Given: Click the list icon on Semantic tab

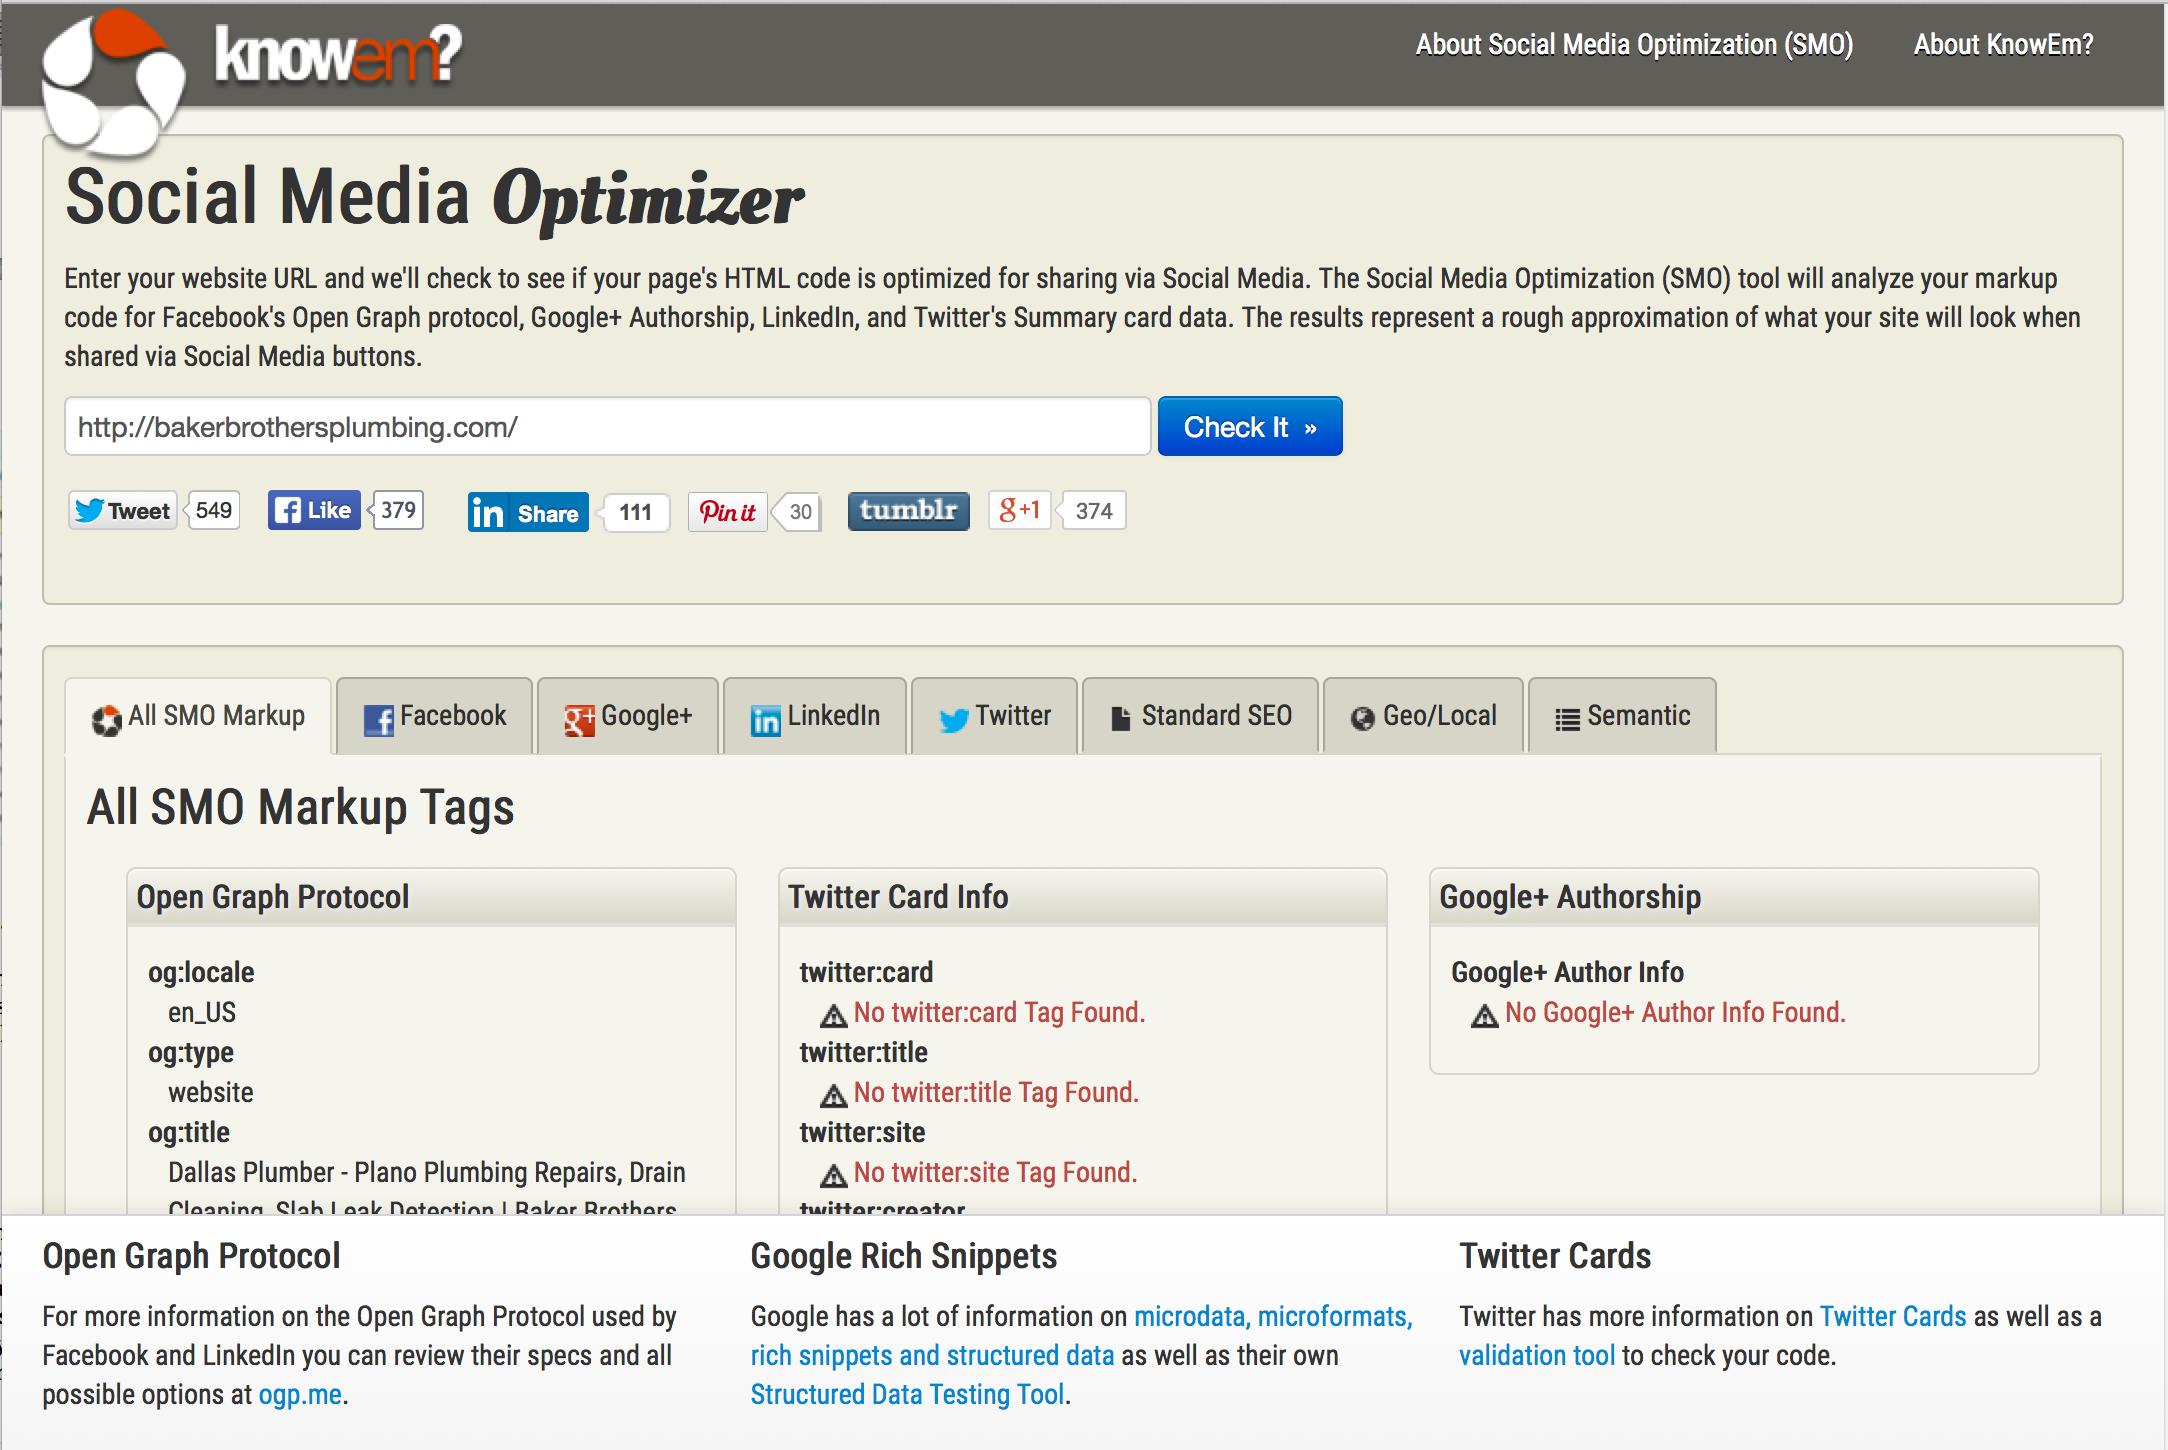Looking at the screenshot, I should [x=1567, y=719].
